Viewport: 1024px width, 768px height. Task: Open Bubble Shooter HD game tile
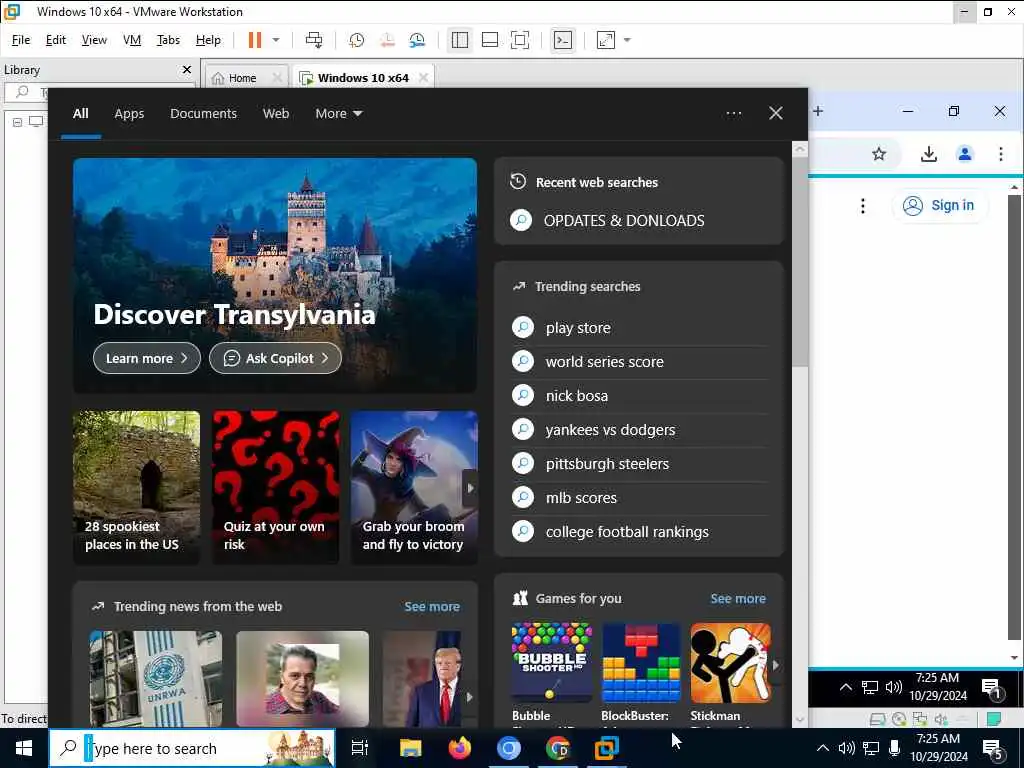[552, 674]
